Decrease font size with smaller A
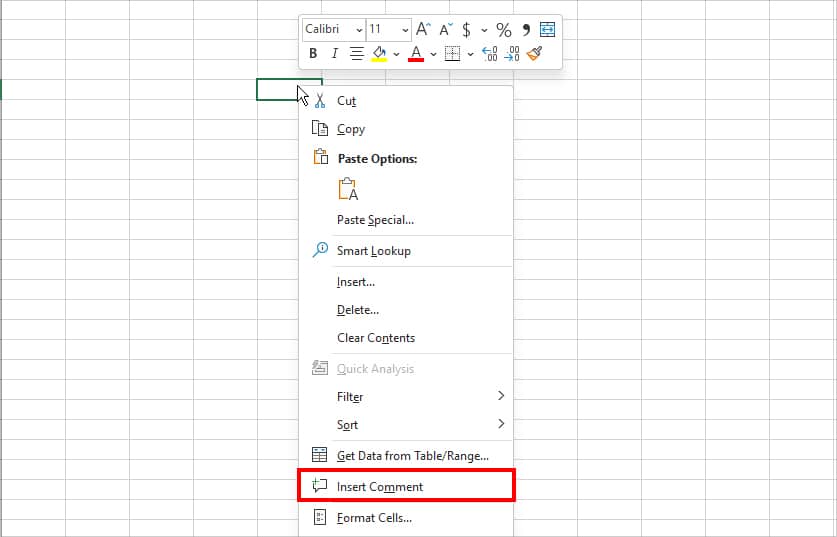This screenshot has height=537, width=837. [446, 29]
